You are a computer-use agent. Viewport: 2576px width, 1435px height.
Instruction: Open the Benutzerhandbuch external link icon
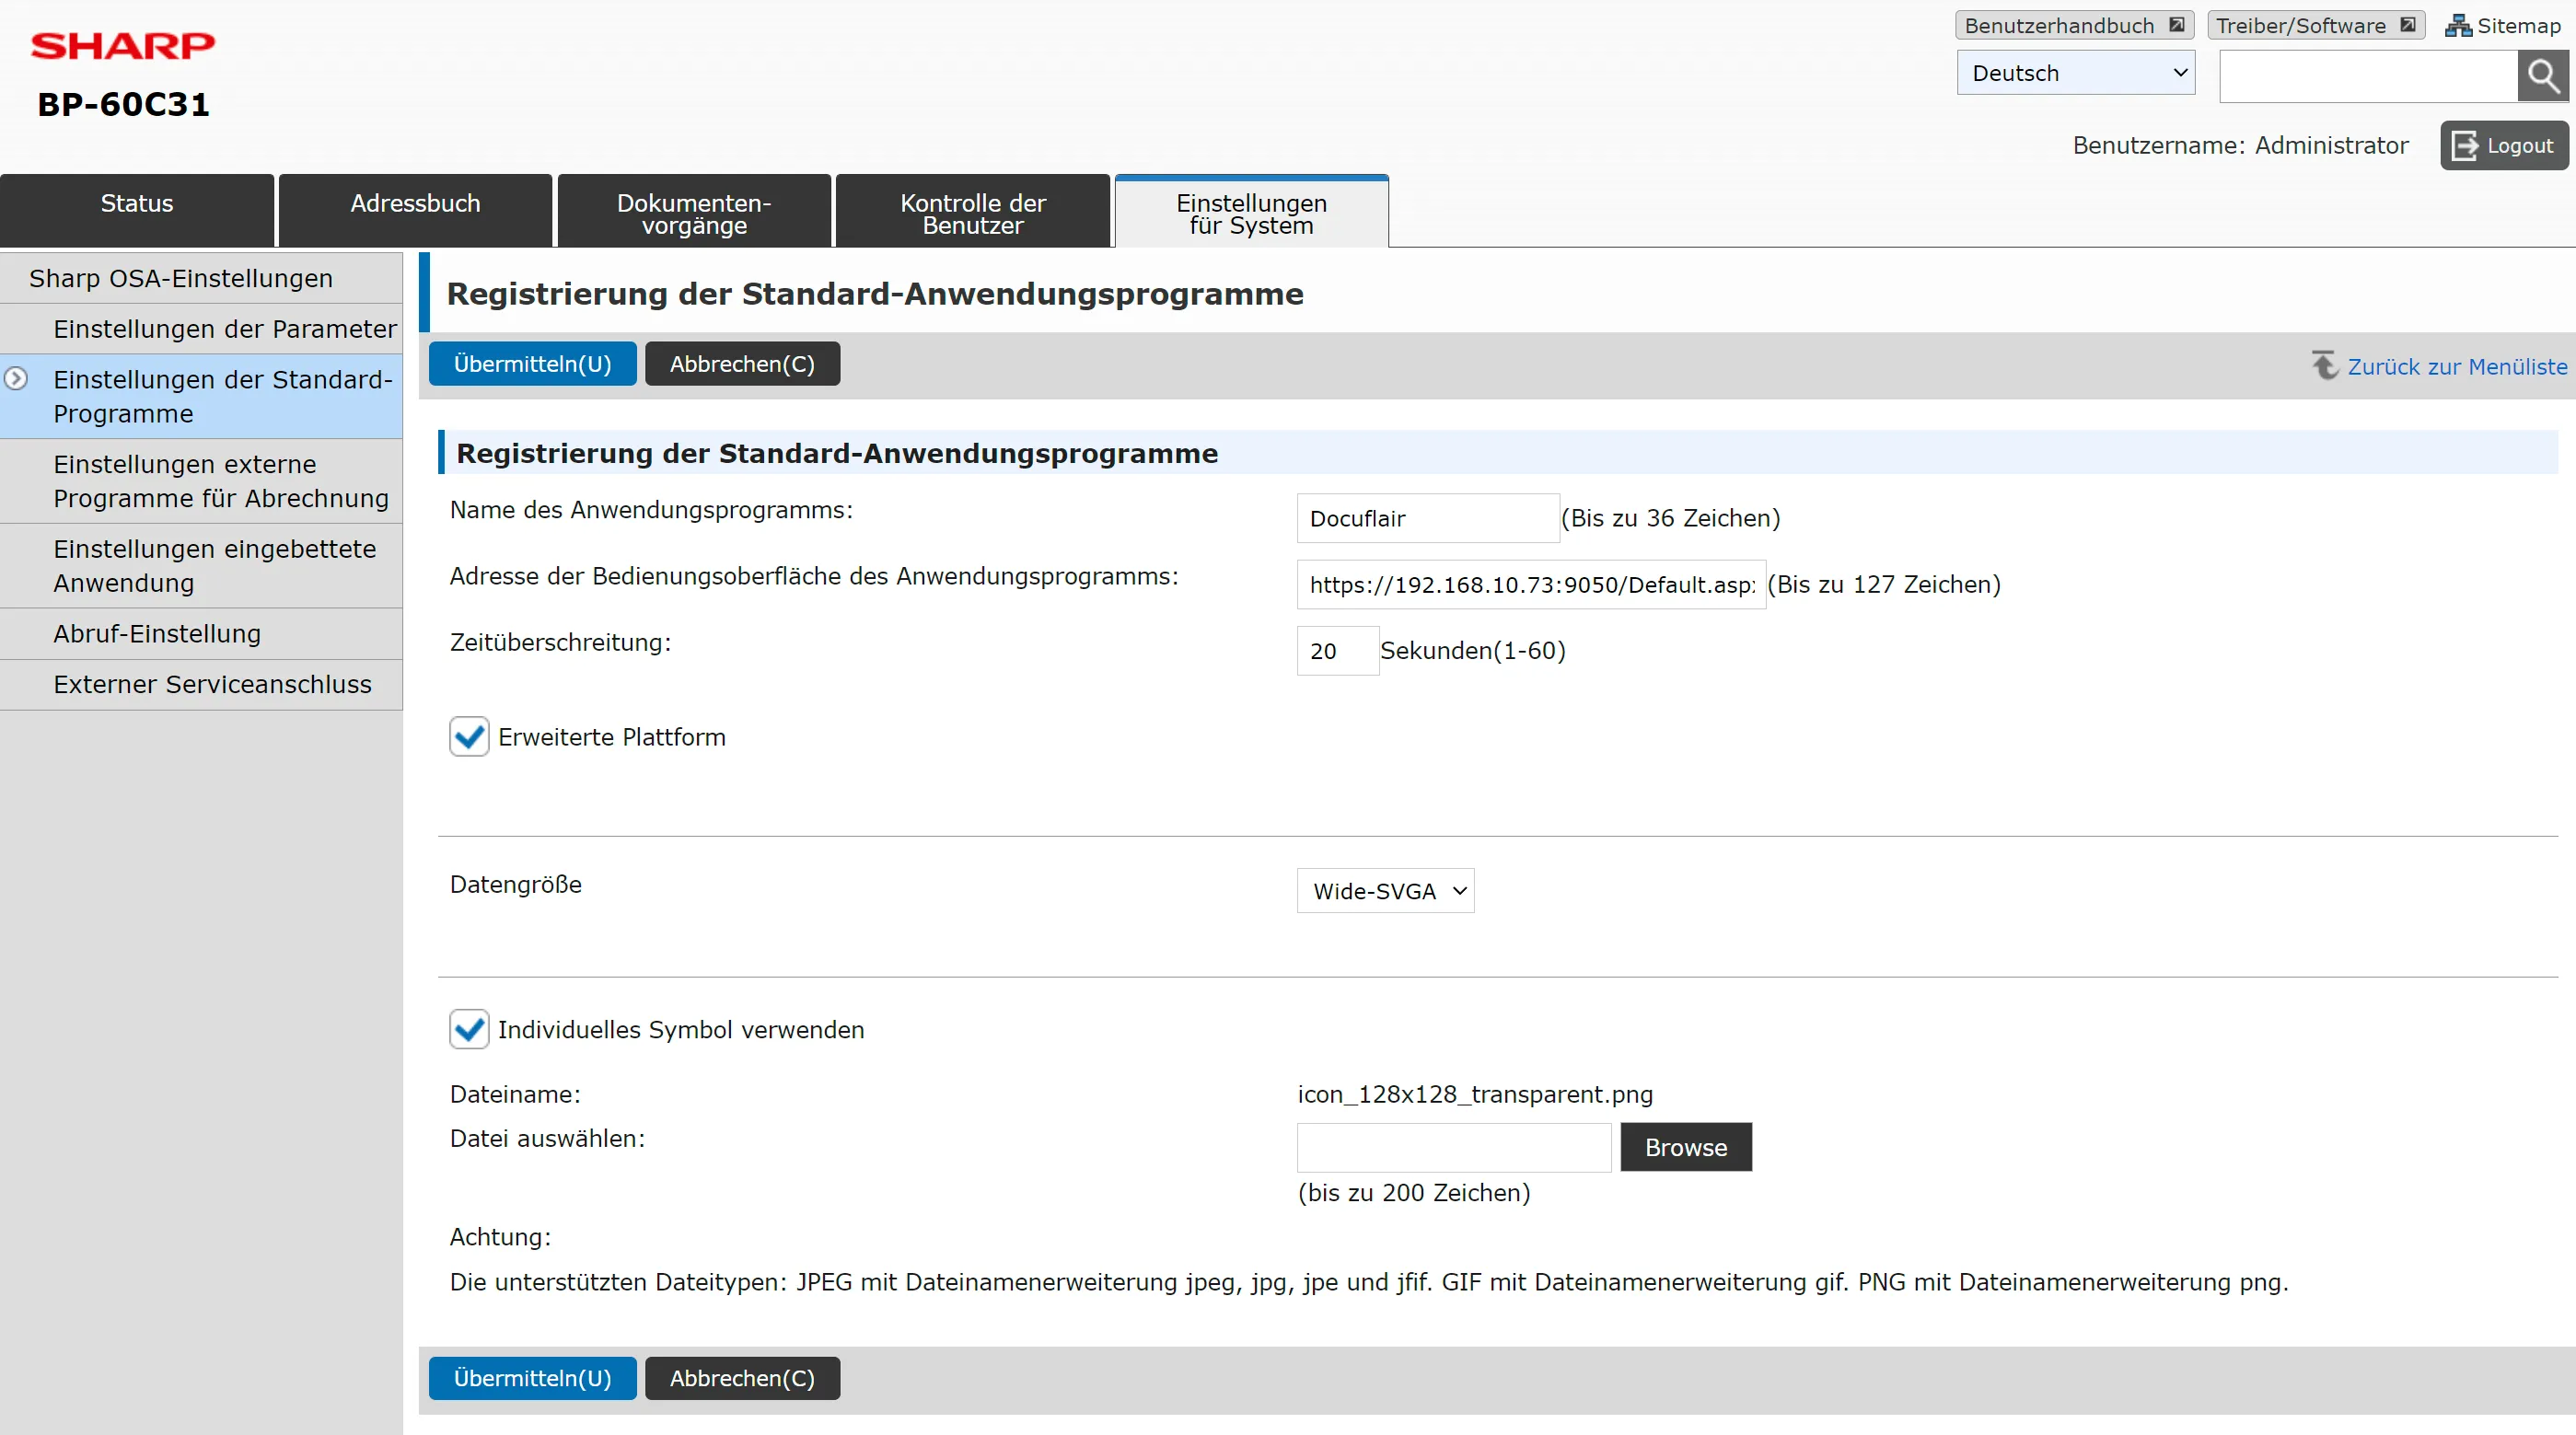click(2176, 25)
